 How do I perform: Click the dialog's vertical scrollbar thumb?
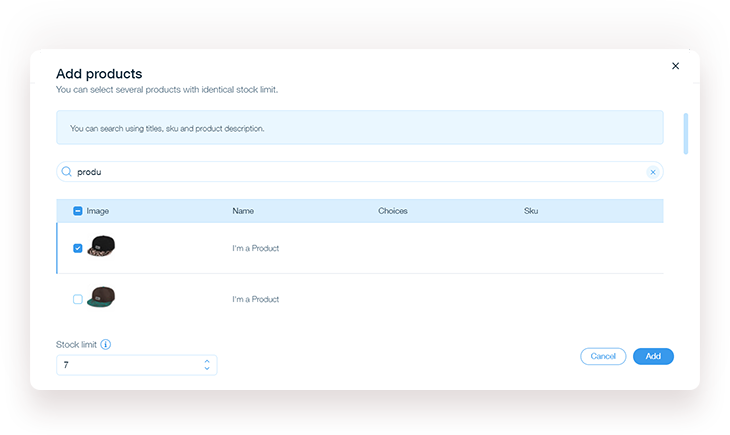pyautogui.click(x=686, y=133)
